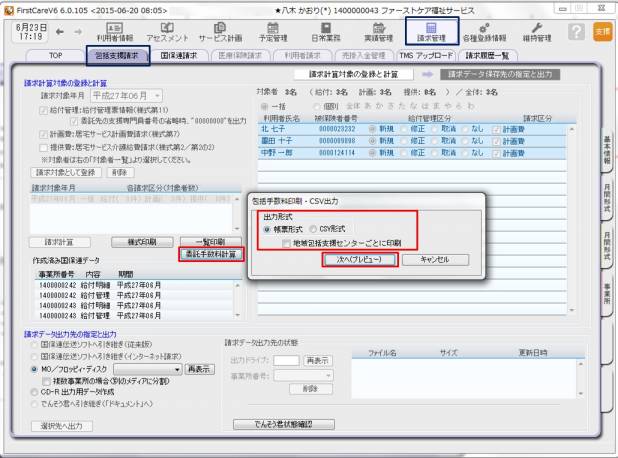618x458 pixels.
Task: Click the yellow help question mark icon
Action: [576, 31]
